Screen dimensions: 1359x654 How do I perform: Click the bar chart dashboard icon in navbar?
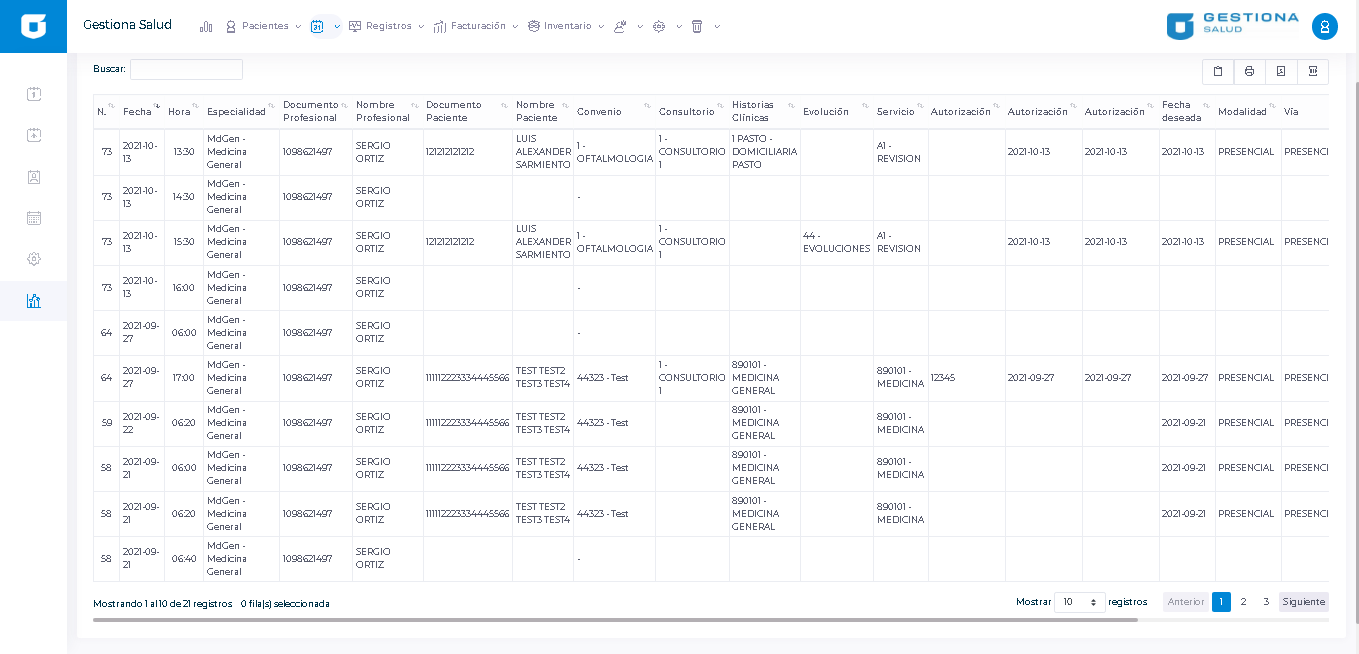point(206,26)
